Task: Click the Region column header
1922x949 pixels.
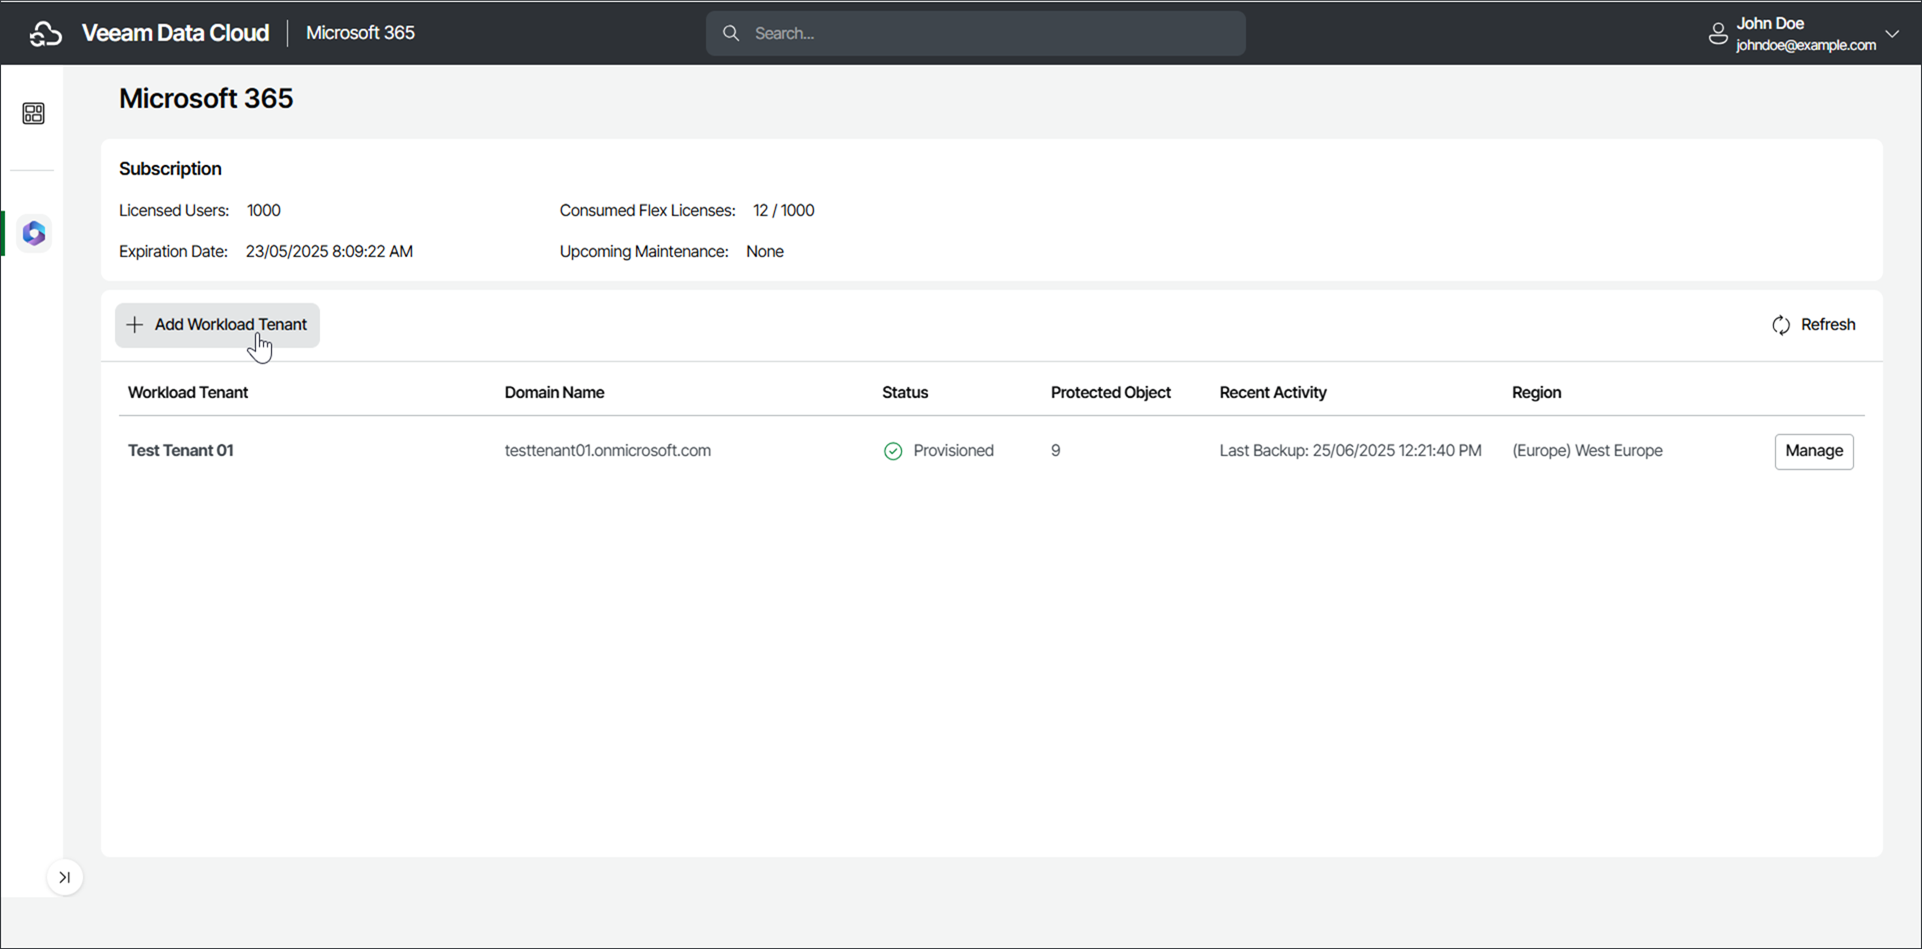Action: tap(1536, 393)
